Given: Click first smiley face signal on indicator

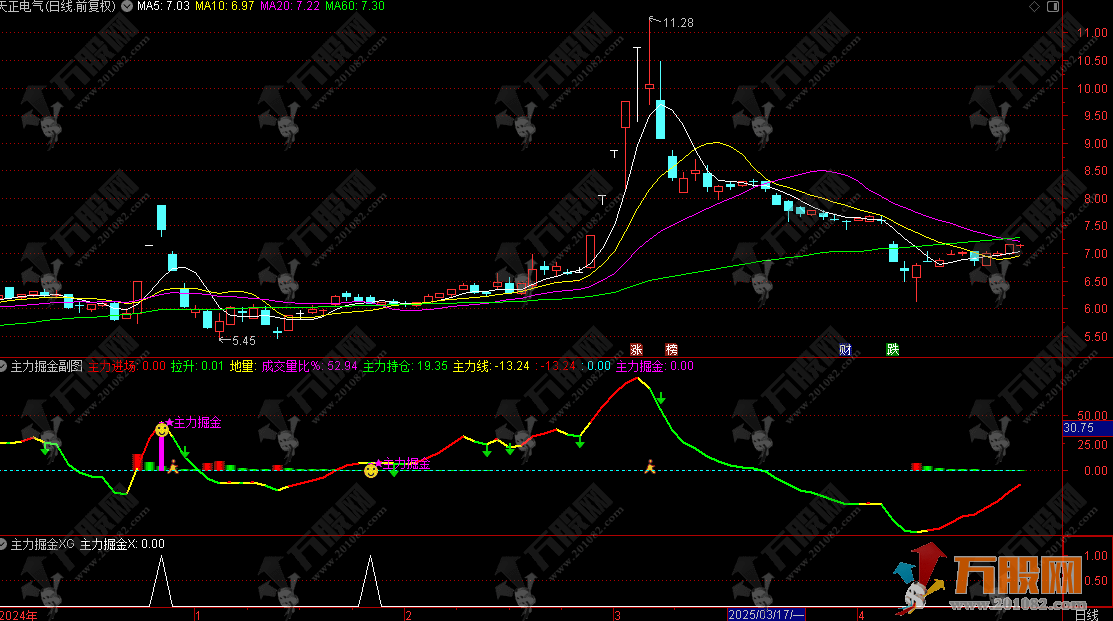Looking at the screenshot, I should [x=162, y=430].
